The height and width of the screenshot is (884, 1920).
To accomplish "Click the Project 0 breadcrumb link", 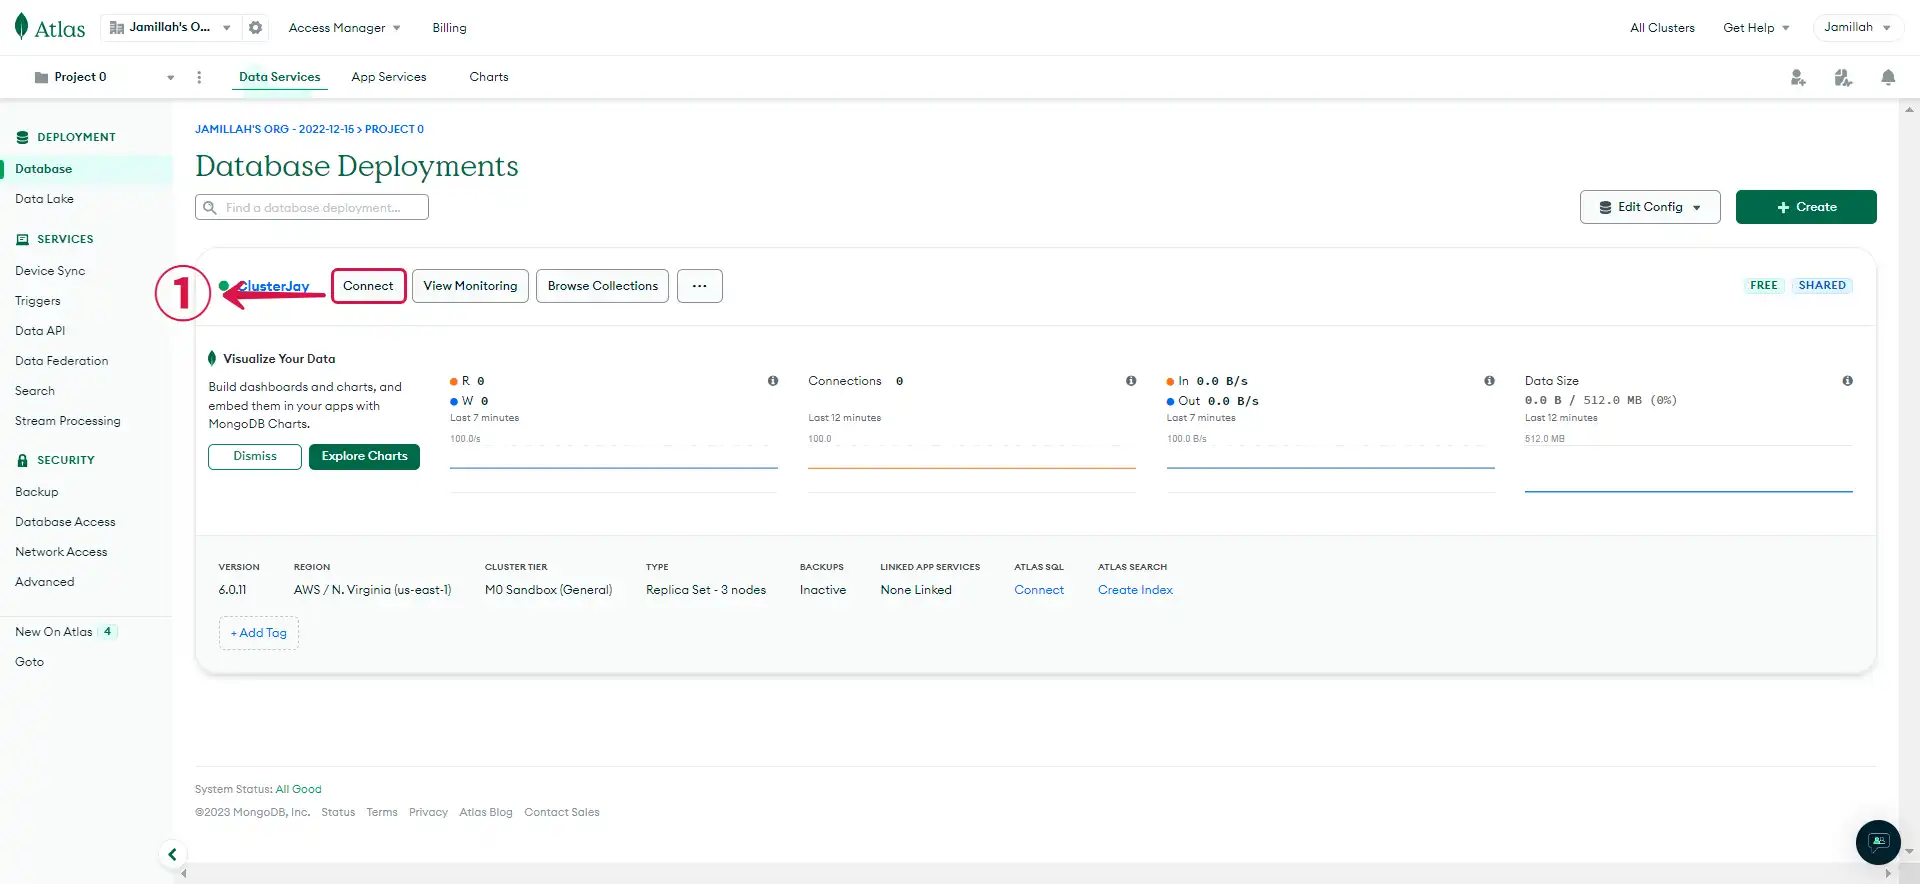I will pyautogui.click(x=394, y=129).
